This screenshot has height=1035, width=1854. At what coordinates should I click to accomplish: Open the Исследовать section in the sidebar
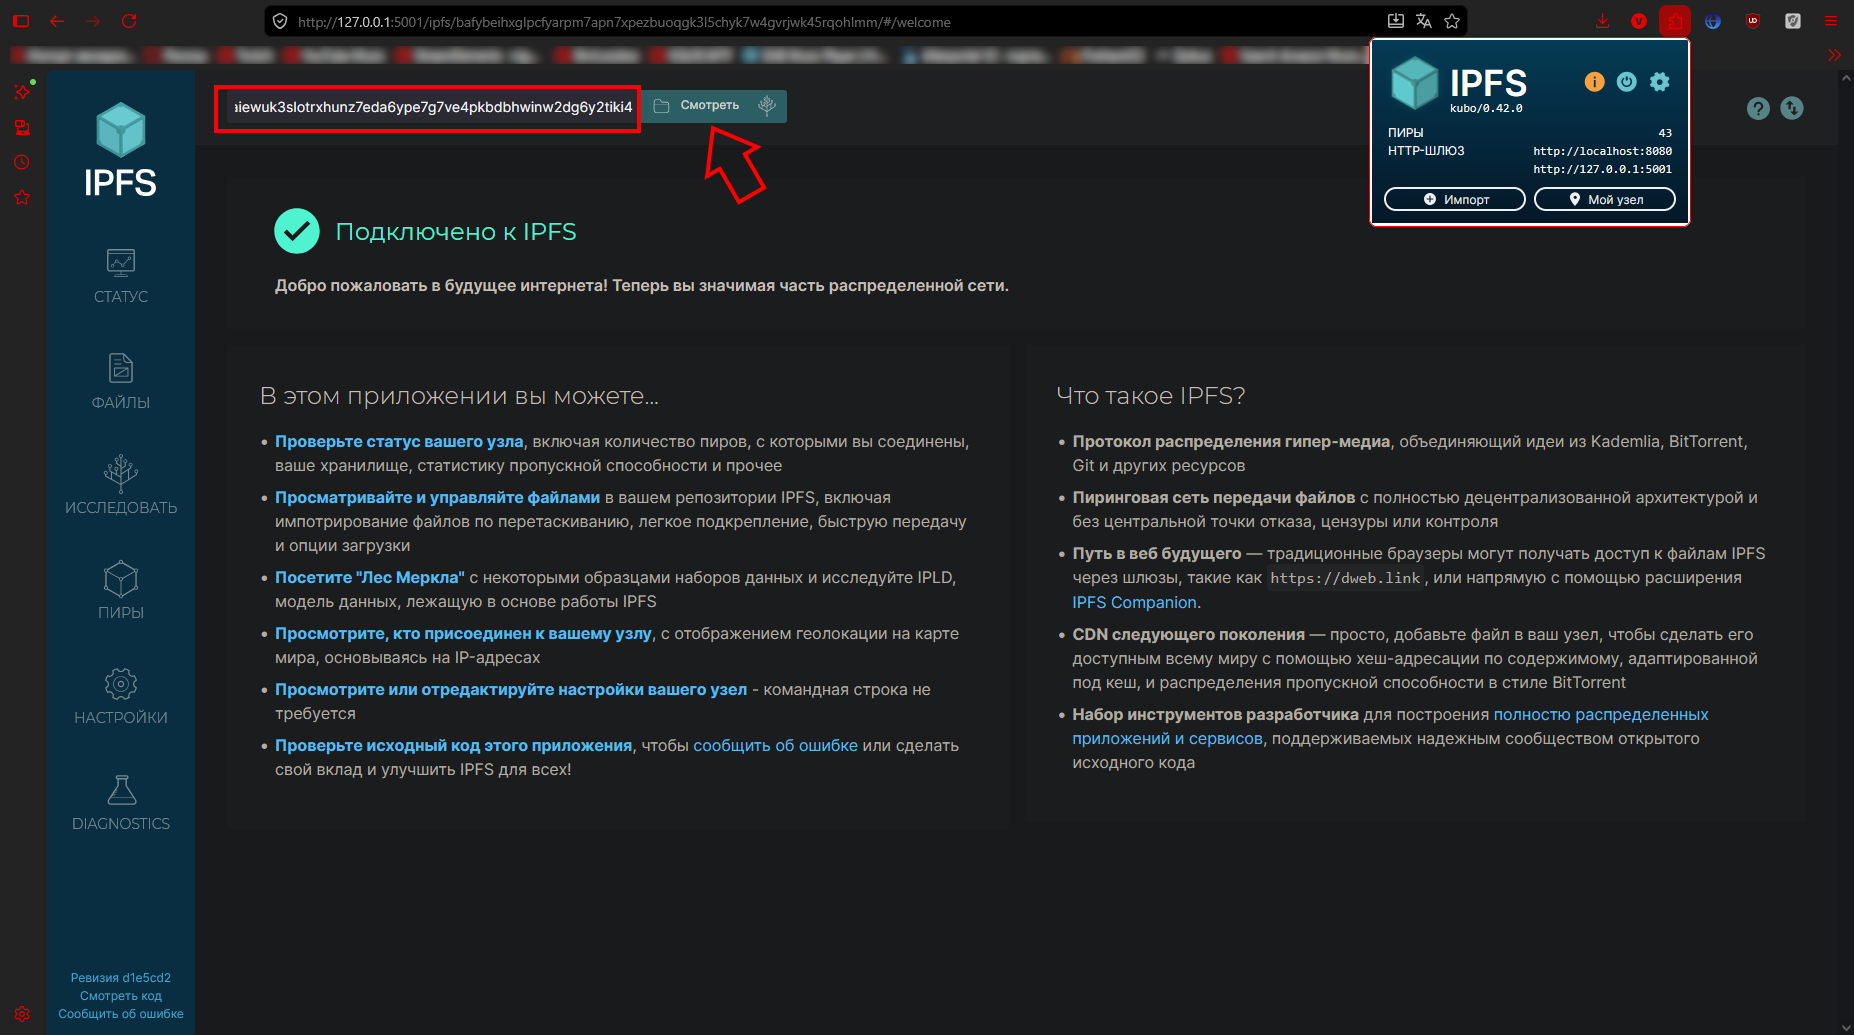[x=121, y=486]
